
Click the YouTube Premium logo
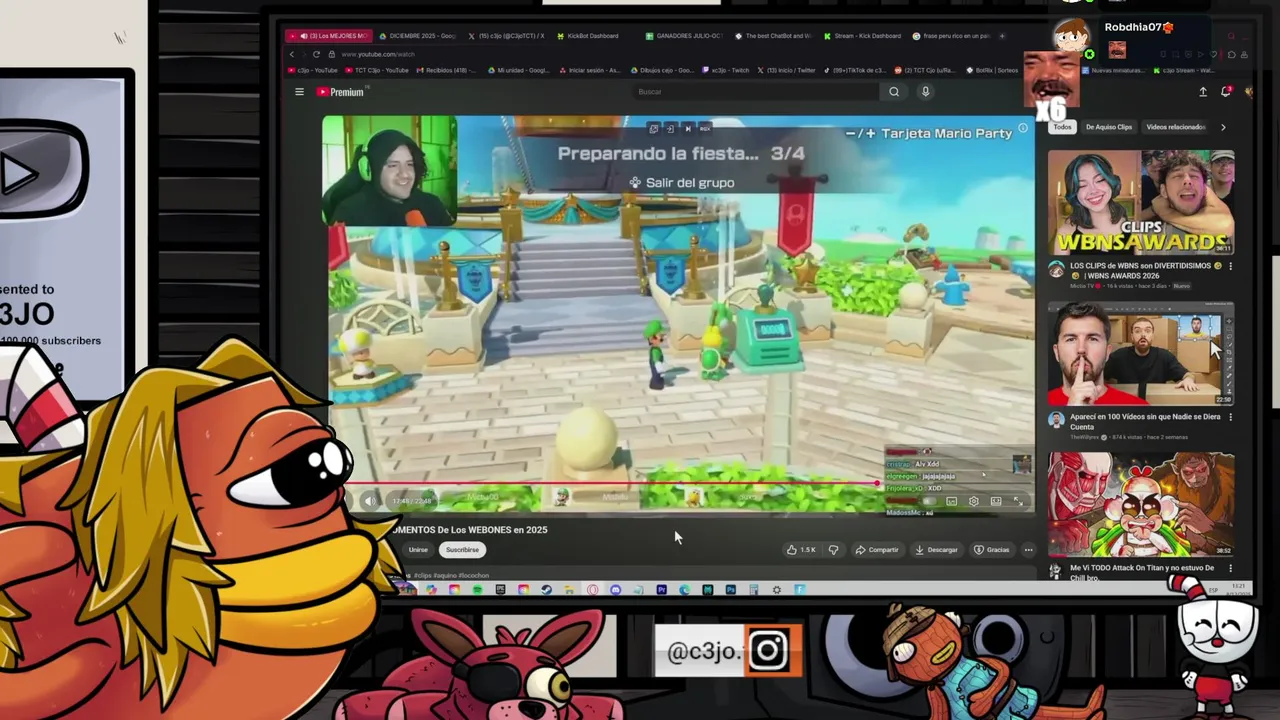pyautogui.click(x=342, y=92)
